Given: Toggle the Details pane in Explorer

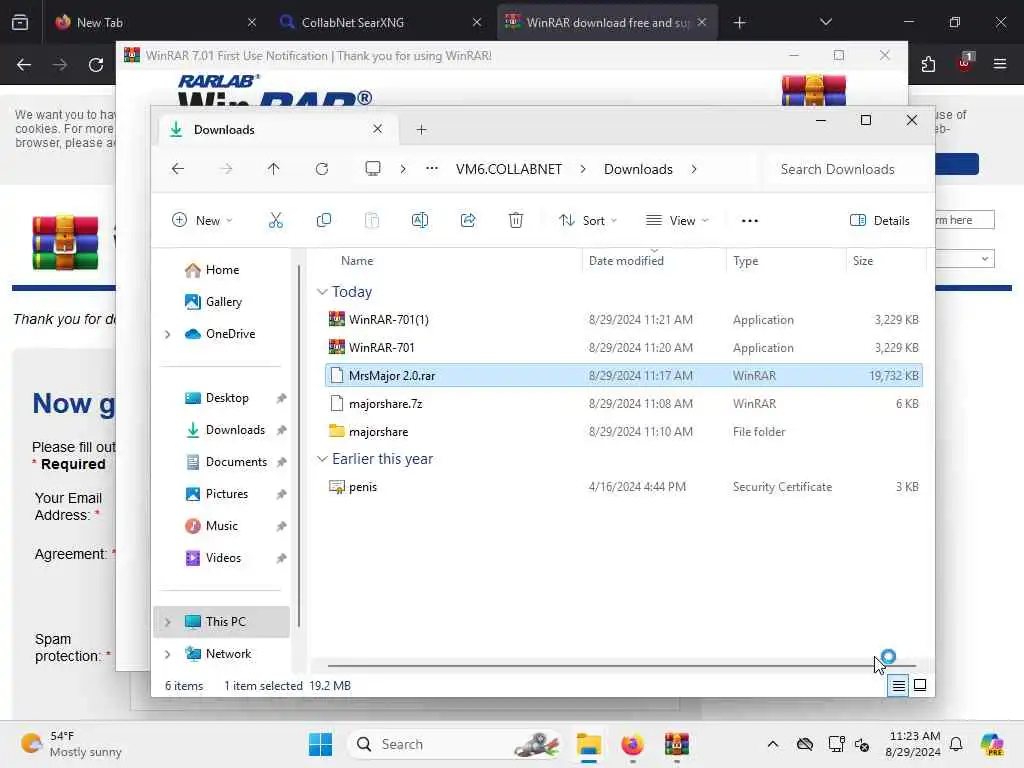Looking at the screenshot, I should [x=880, y=221].
